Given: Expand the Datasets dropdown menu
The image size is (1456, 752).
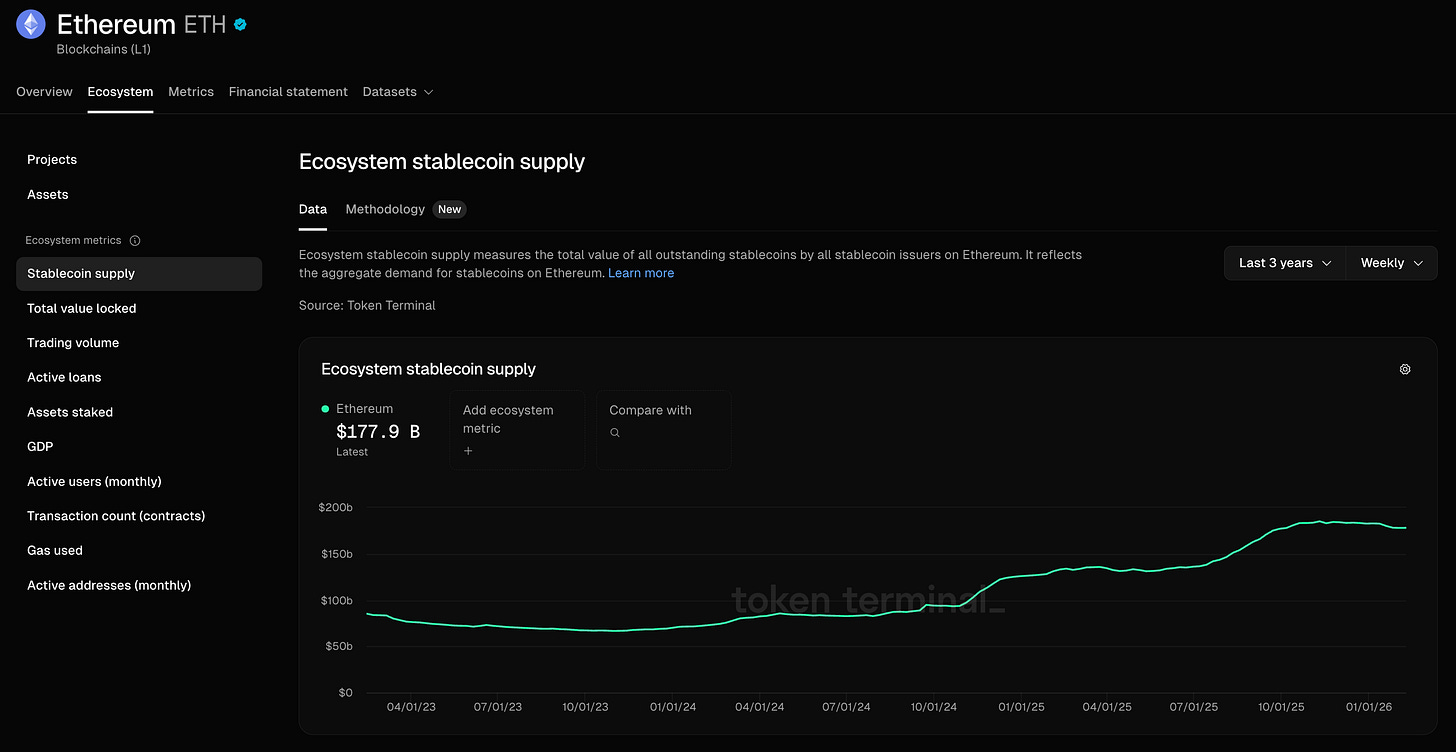Looking at the screenshot, I should [x=398, y=92].
